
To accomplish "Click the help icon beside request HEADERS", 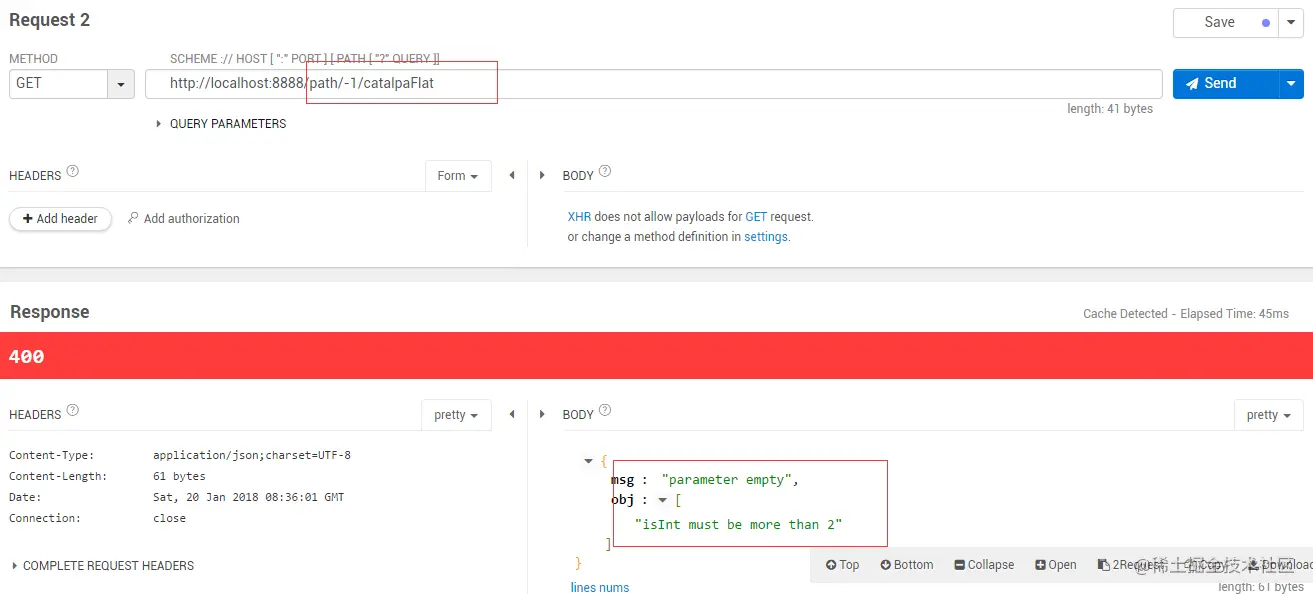I will click(x=73, y=172).
